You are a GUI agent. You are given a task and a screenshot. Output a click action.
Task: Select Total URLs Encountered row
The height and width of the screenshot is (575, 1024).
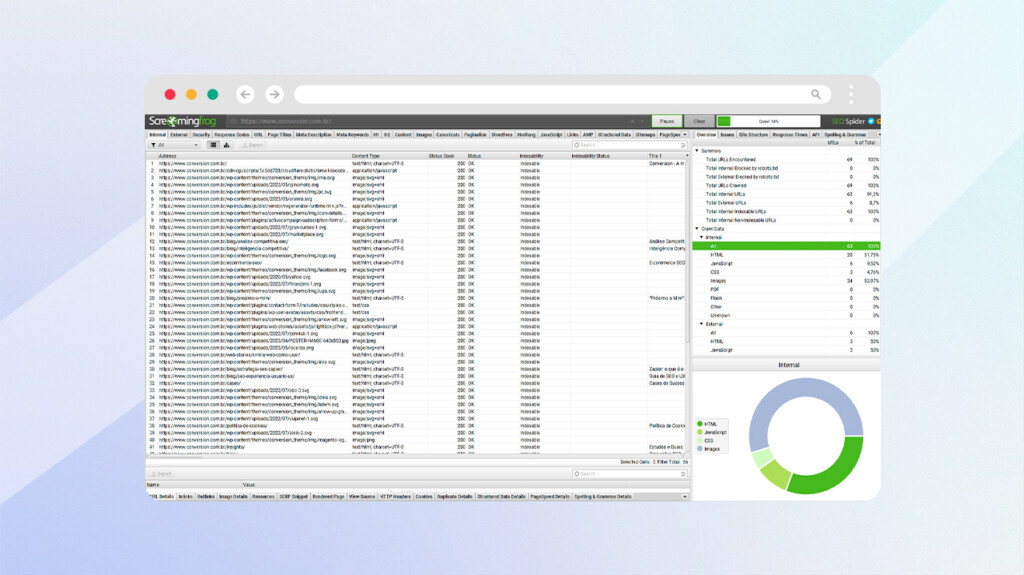pyautogui.click(x=786, y=159)
